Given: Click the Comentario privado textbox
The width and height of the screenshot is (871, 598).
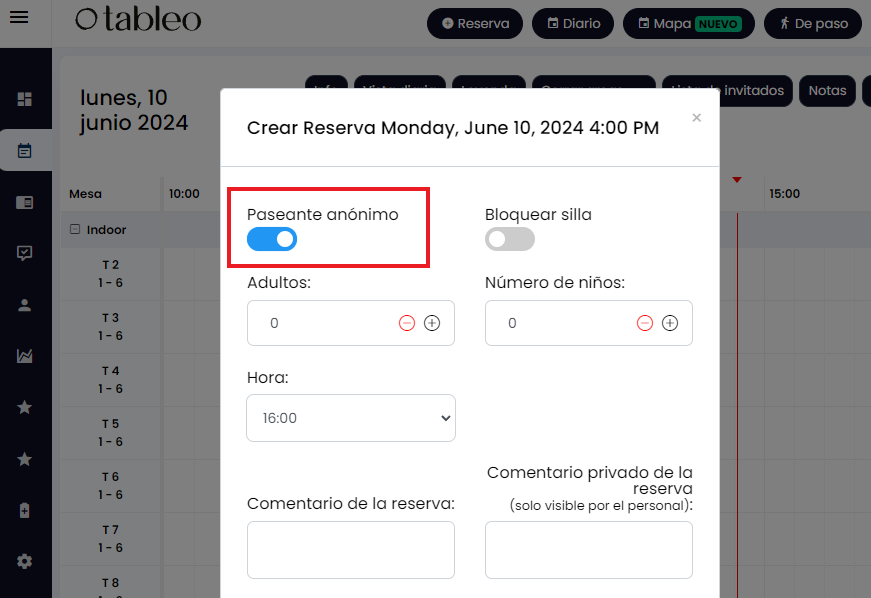Looking at the screenshot, I should click(589, 550).
